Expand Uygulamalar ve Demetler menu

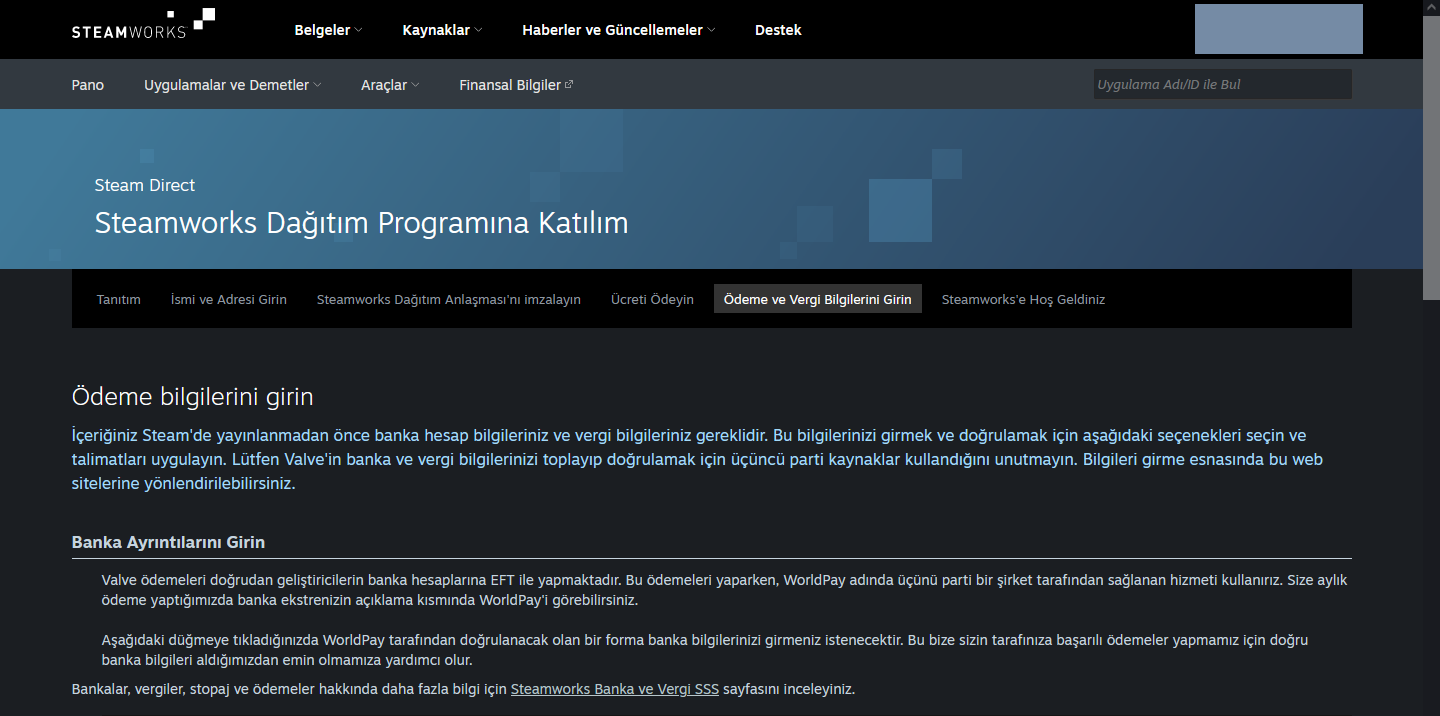tap(233, 85)
